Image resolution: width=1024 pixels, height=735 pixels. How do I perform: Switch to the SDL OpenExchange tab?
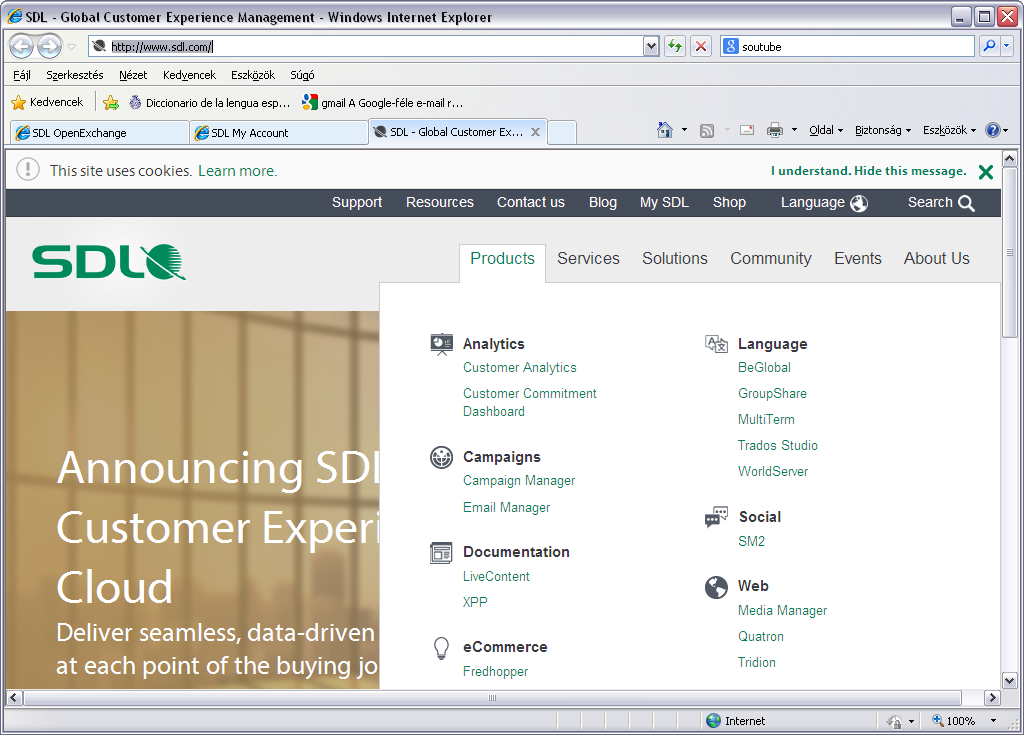coord(99,133)
